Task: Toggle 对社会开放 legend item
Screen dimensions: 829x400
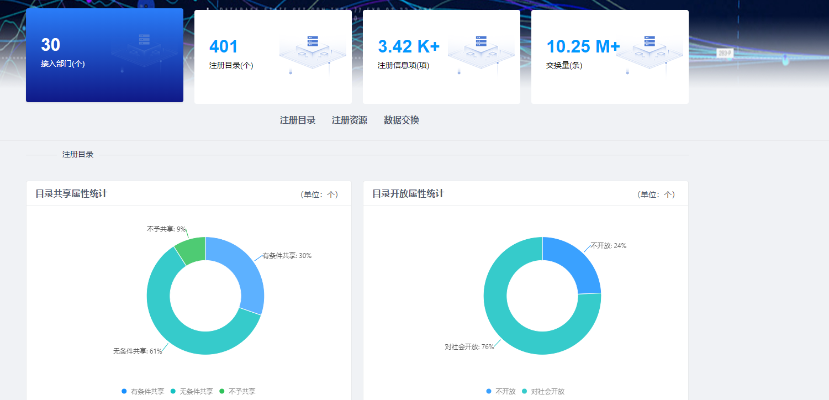Action: [x=546, y=391]
